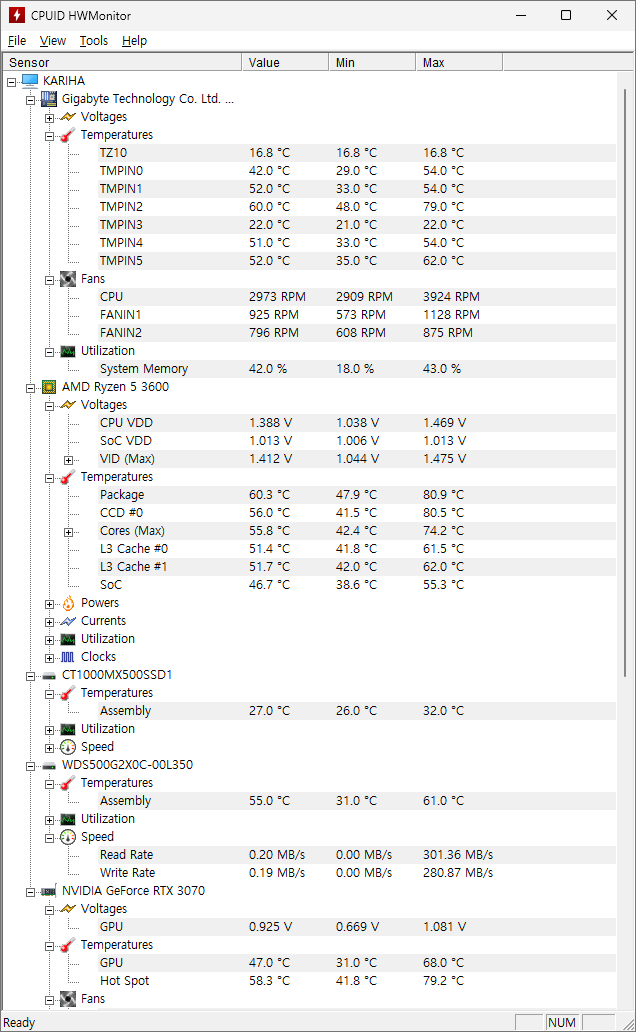Click the AMD Ryzen 5 3600 CPU icon

49,387
